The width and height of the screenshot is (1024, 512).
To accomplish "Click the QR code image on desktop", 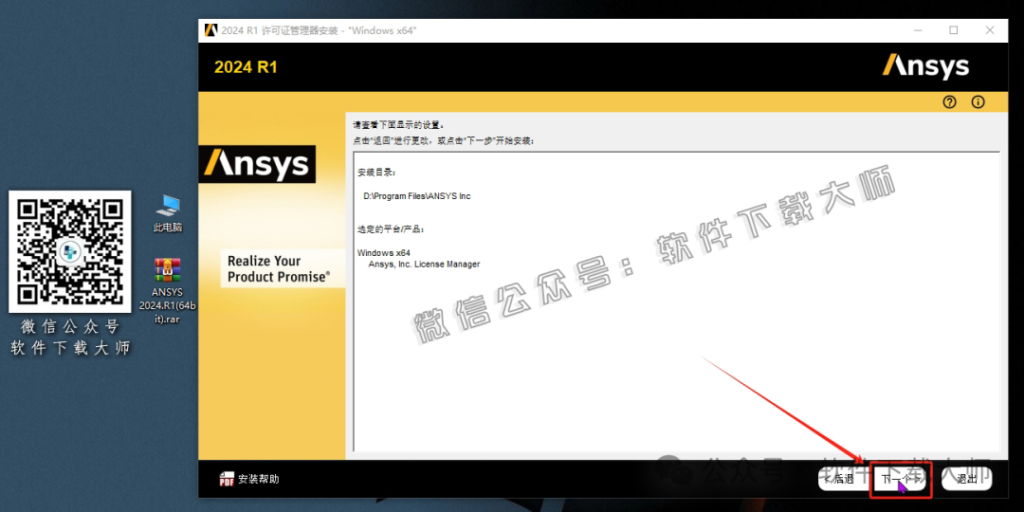I will [x=70, y=251].
